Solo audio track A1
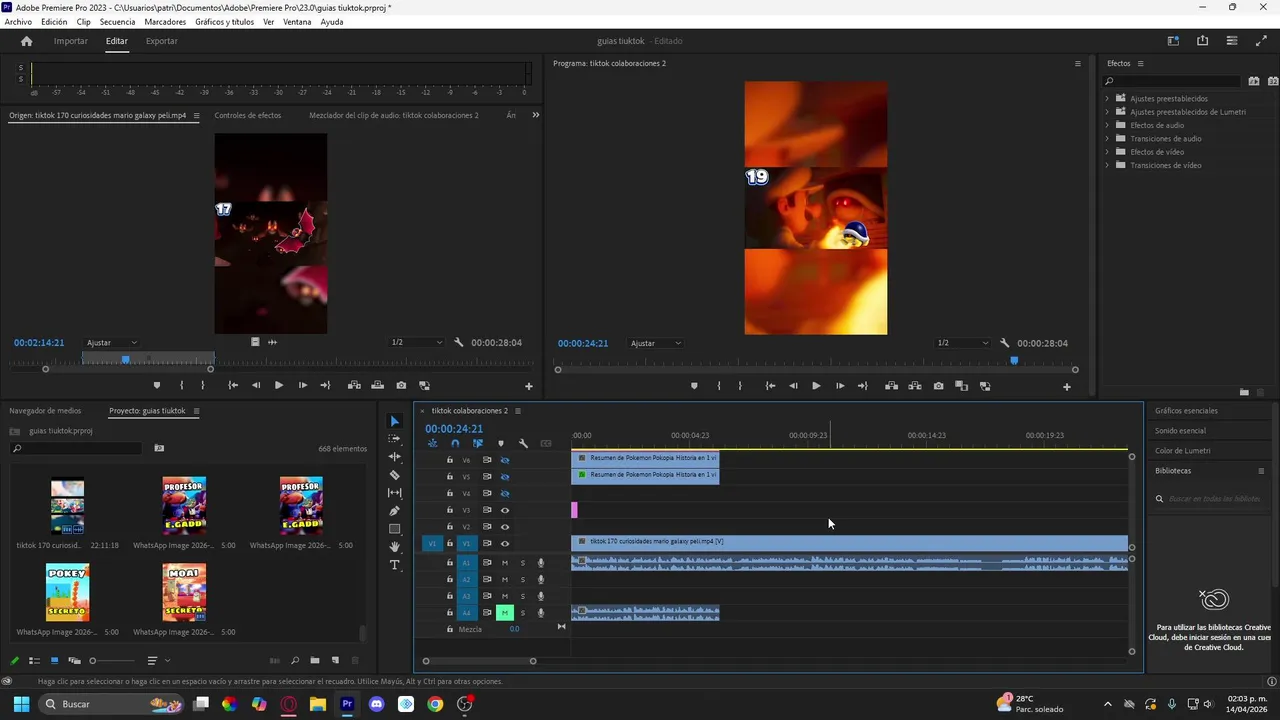The image size is (1280, 720). [x=522, y=563]
